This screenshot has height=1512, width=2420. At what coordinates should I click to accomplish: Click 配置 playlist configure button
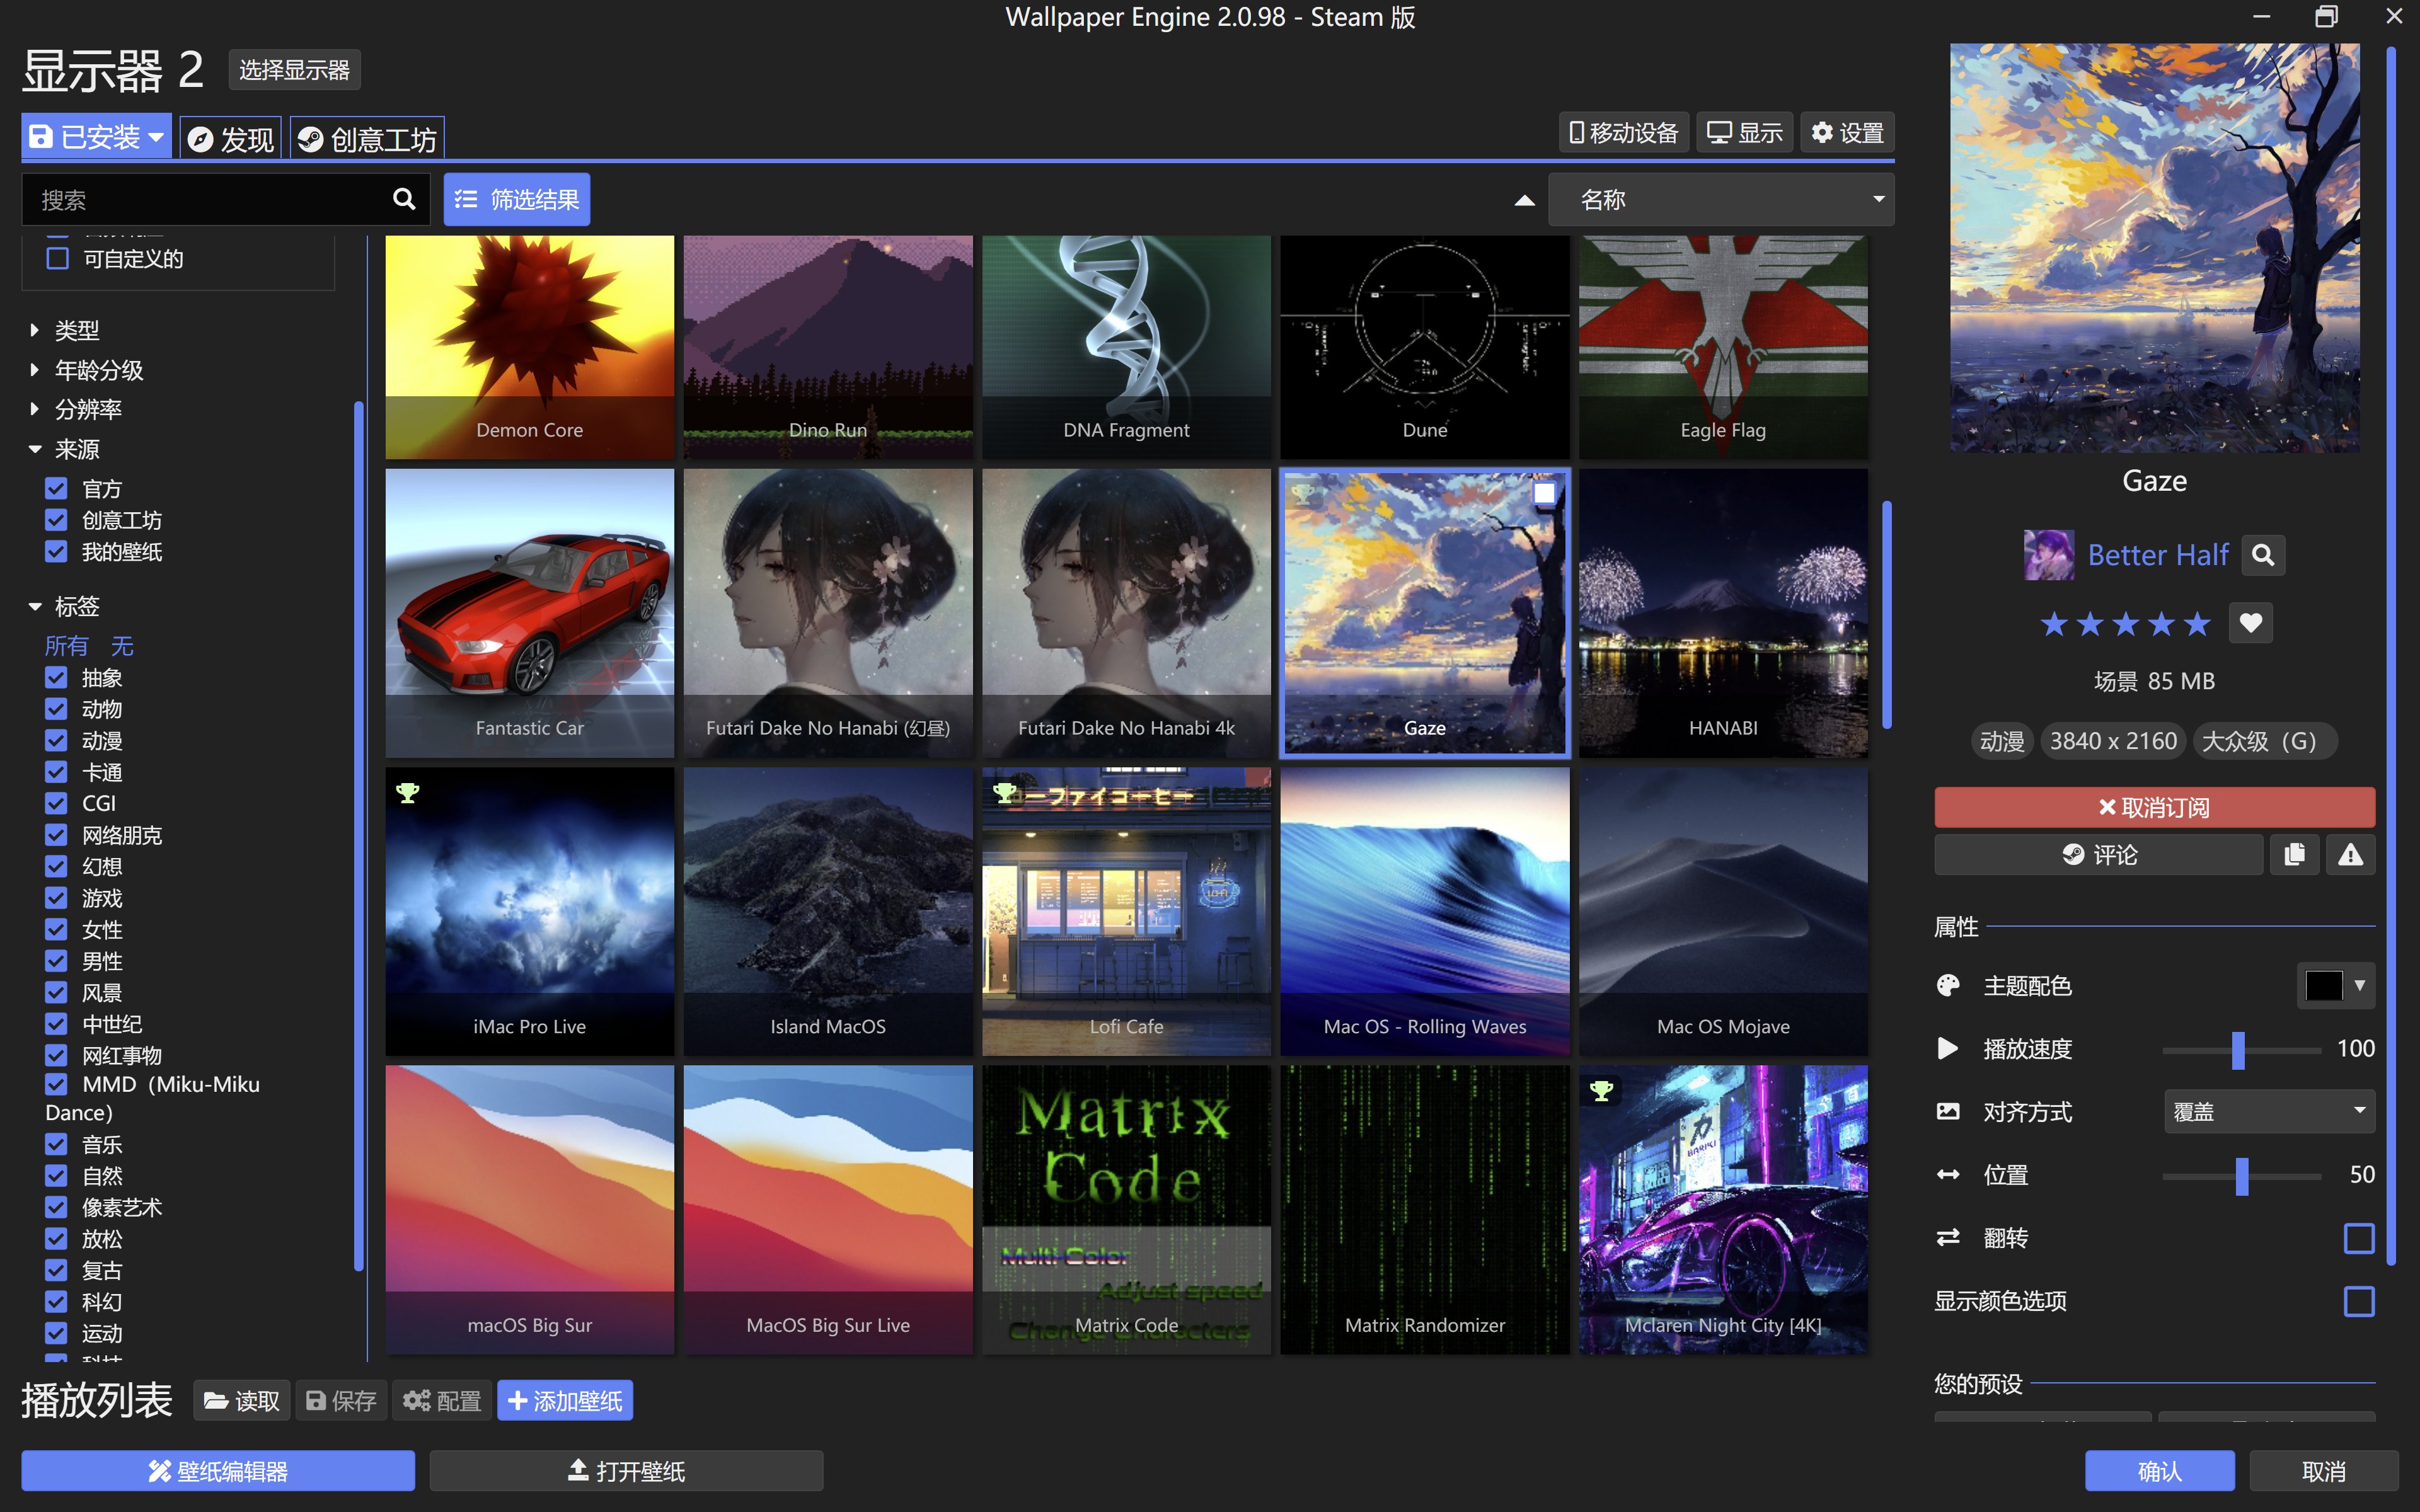point(441,1400)
